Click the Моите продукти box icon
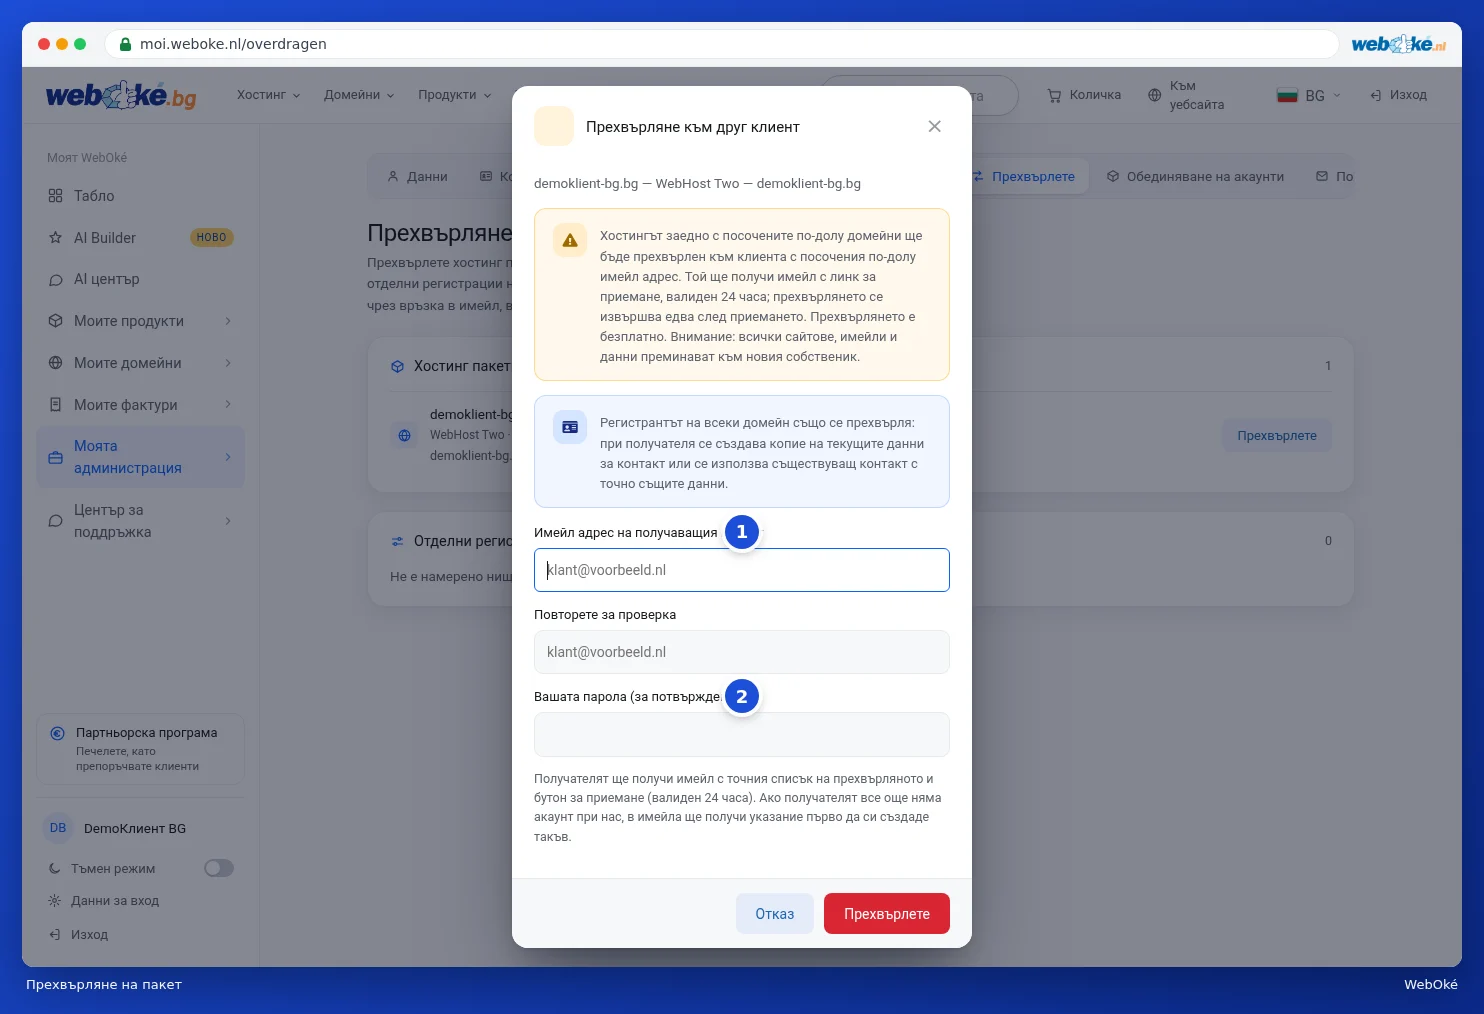The height and width of the screenshot is (1014, 1484). pyautogui.click(x=55, y=321)
